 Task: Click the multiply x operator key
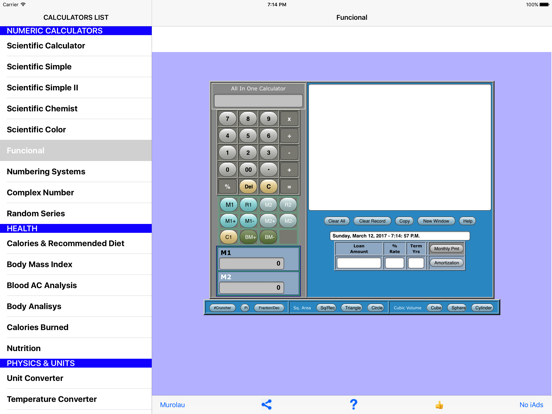[x=289, y=119]
